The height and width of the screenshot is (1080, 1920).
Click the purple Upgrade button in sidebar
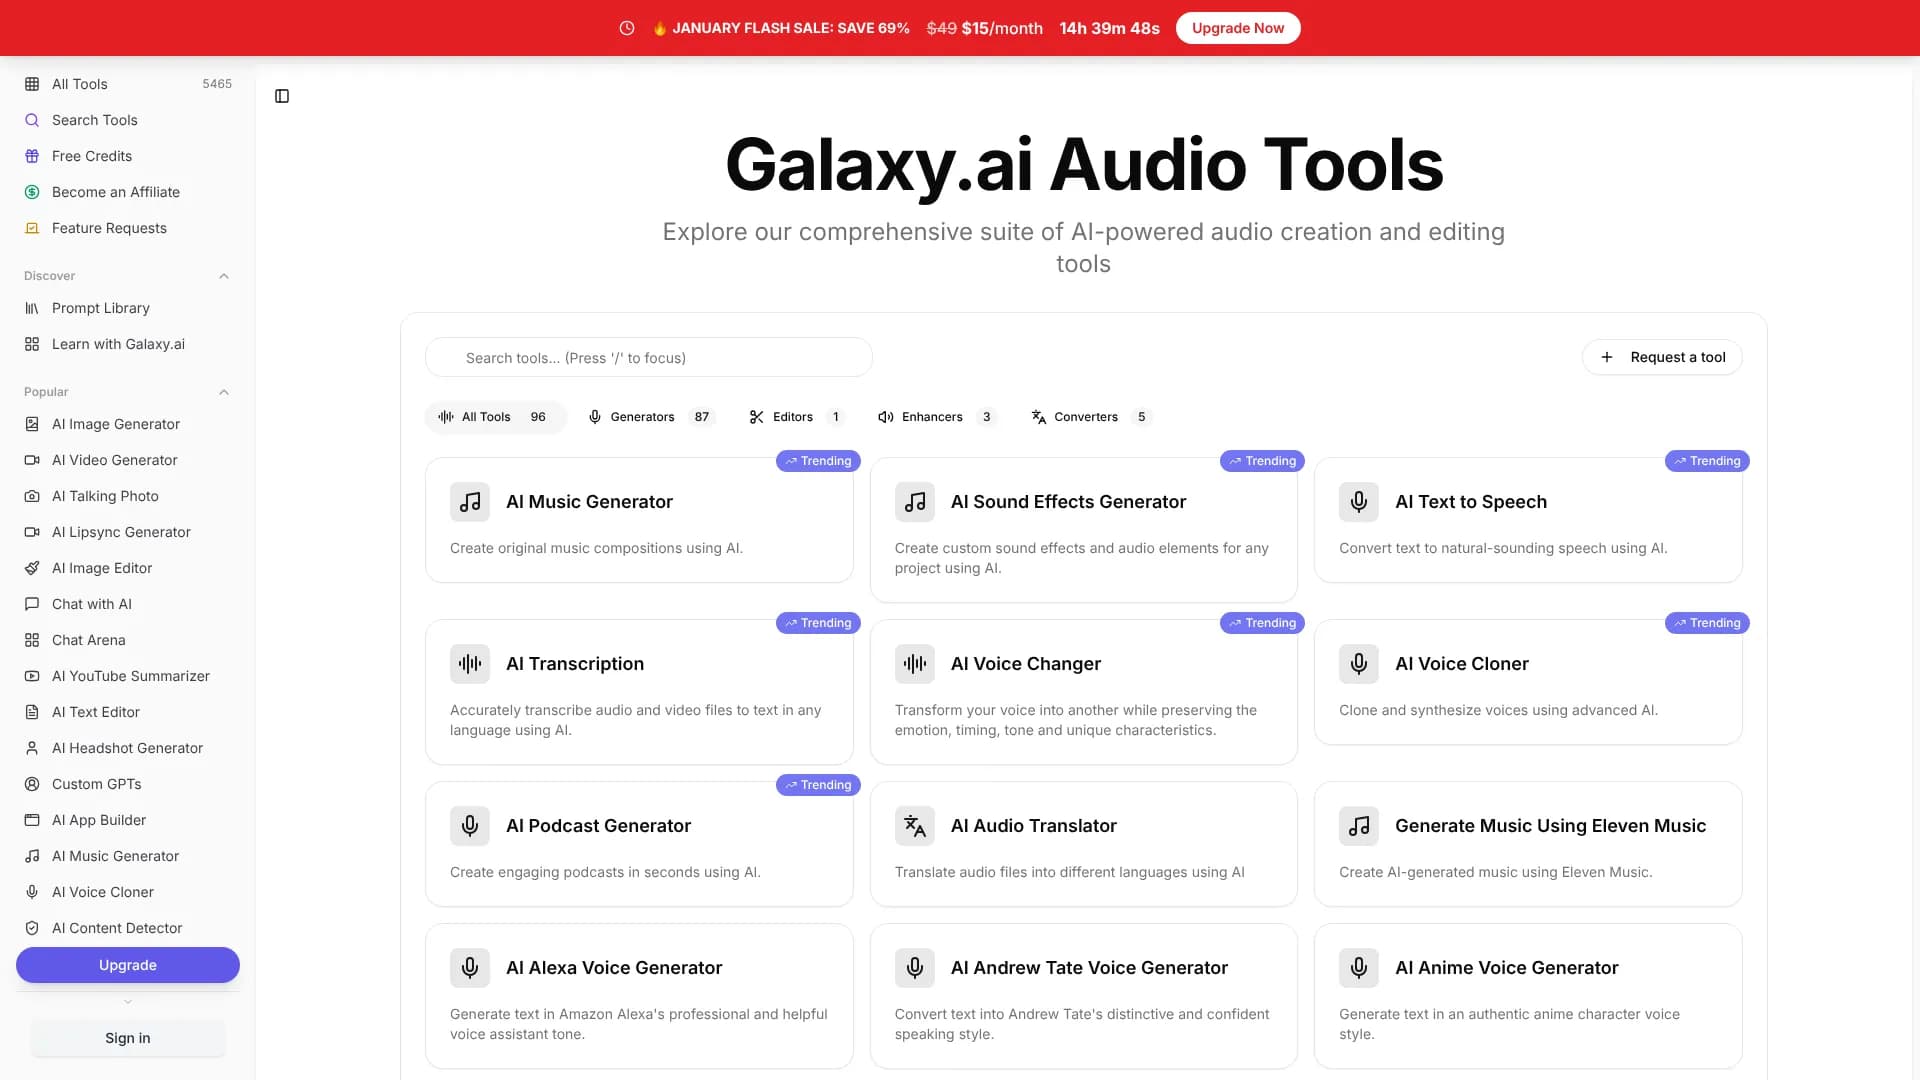point(128,965)
